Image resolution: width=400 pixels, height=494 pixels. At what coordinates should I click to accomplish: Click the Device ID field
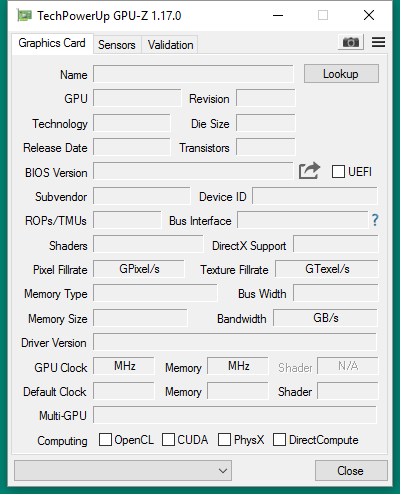click(315, 196)
